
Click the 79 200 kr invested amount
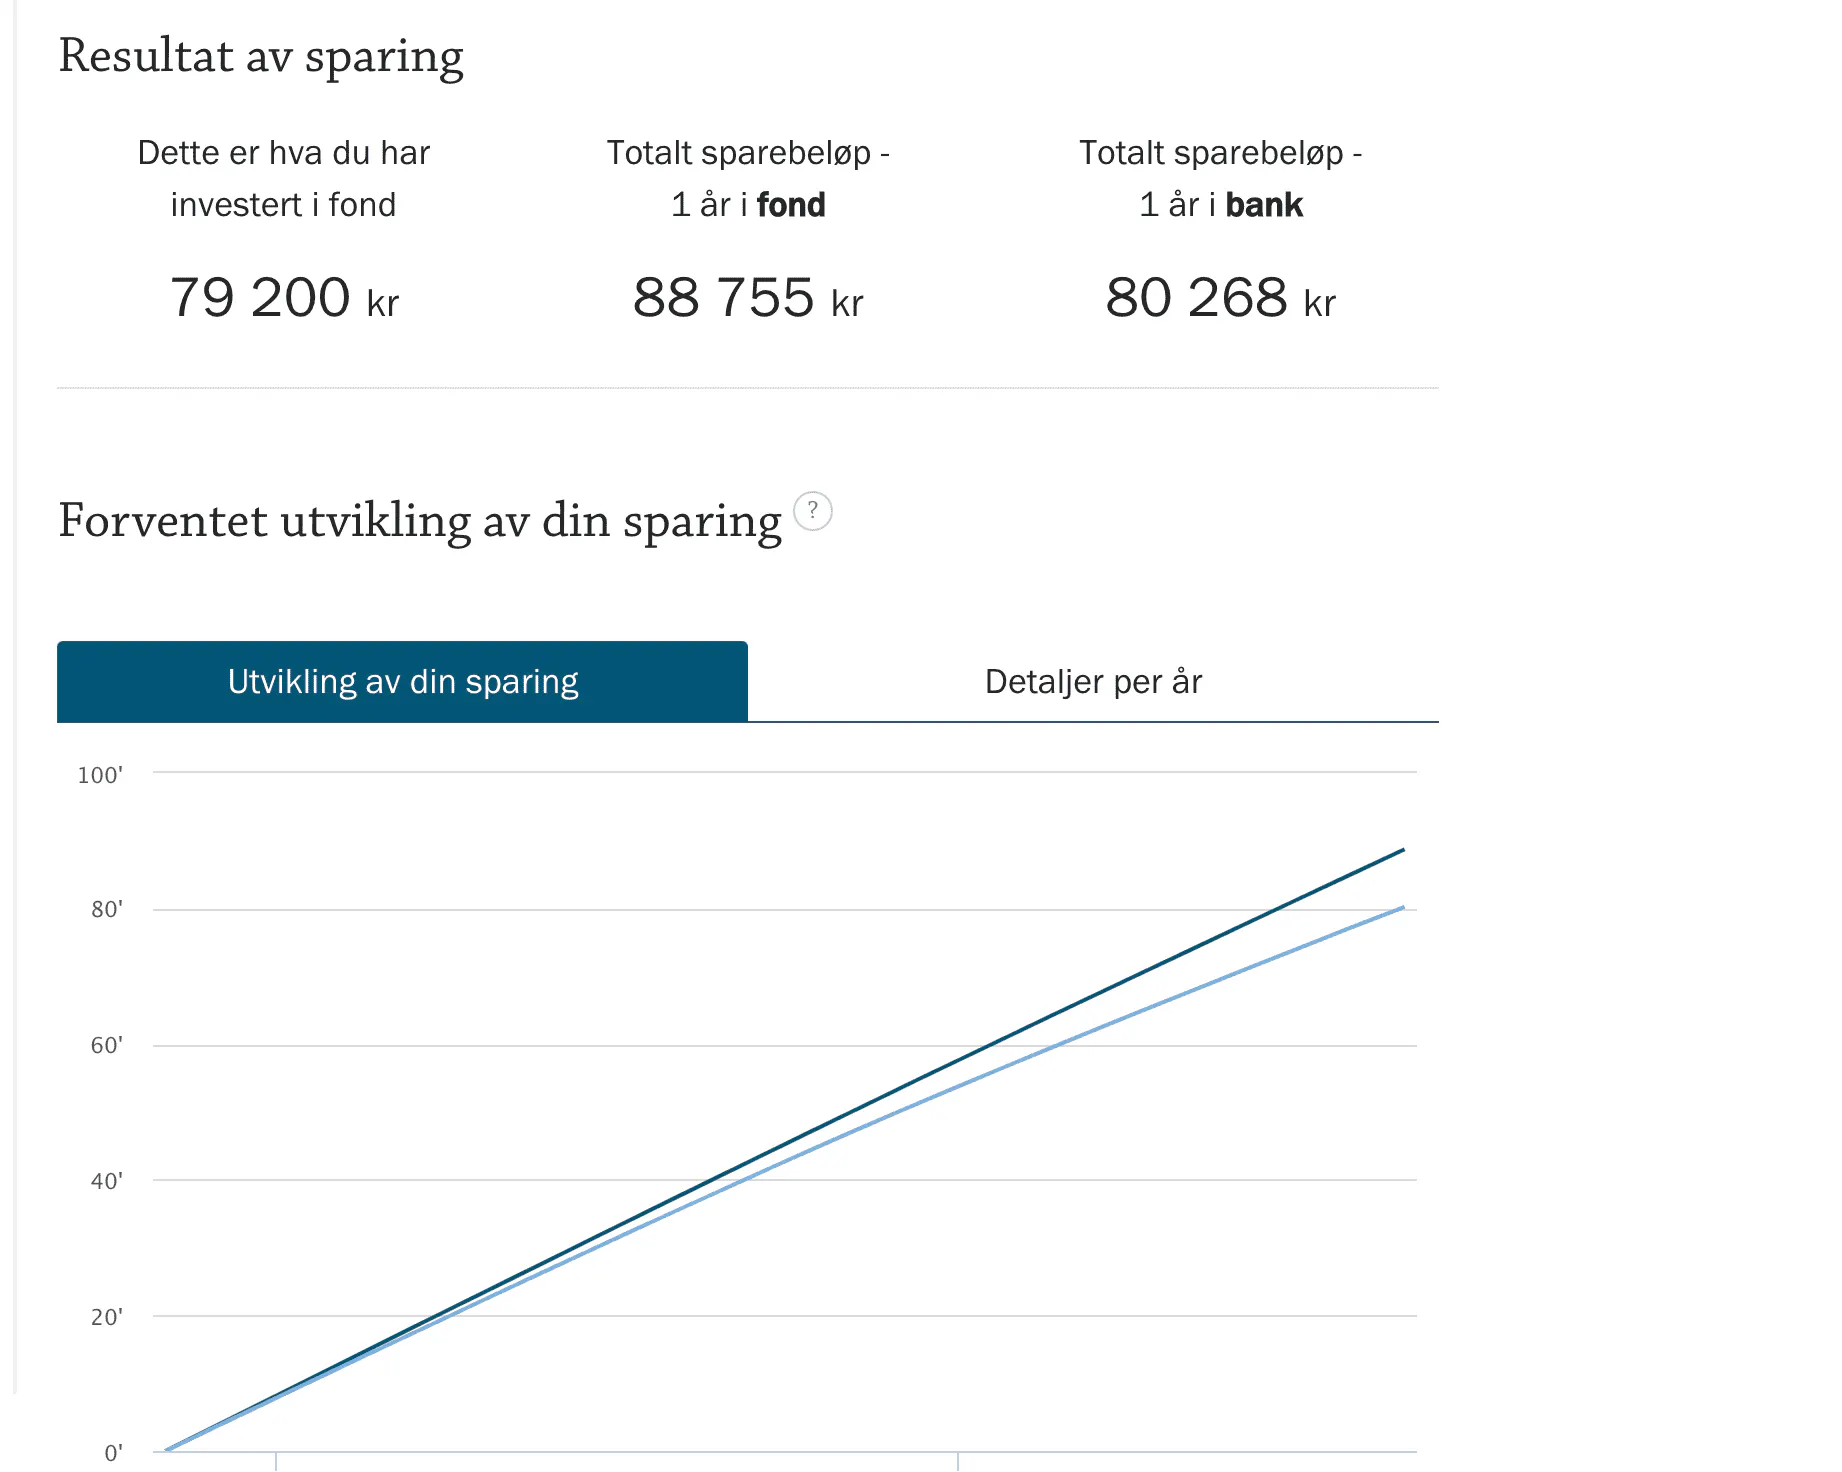pyautogui.click(x=284, y=298)
